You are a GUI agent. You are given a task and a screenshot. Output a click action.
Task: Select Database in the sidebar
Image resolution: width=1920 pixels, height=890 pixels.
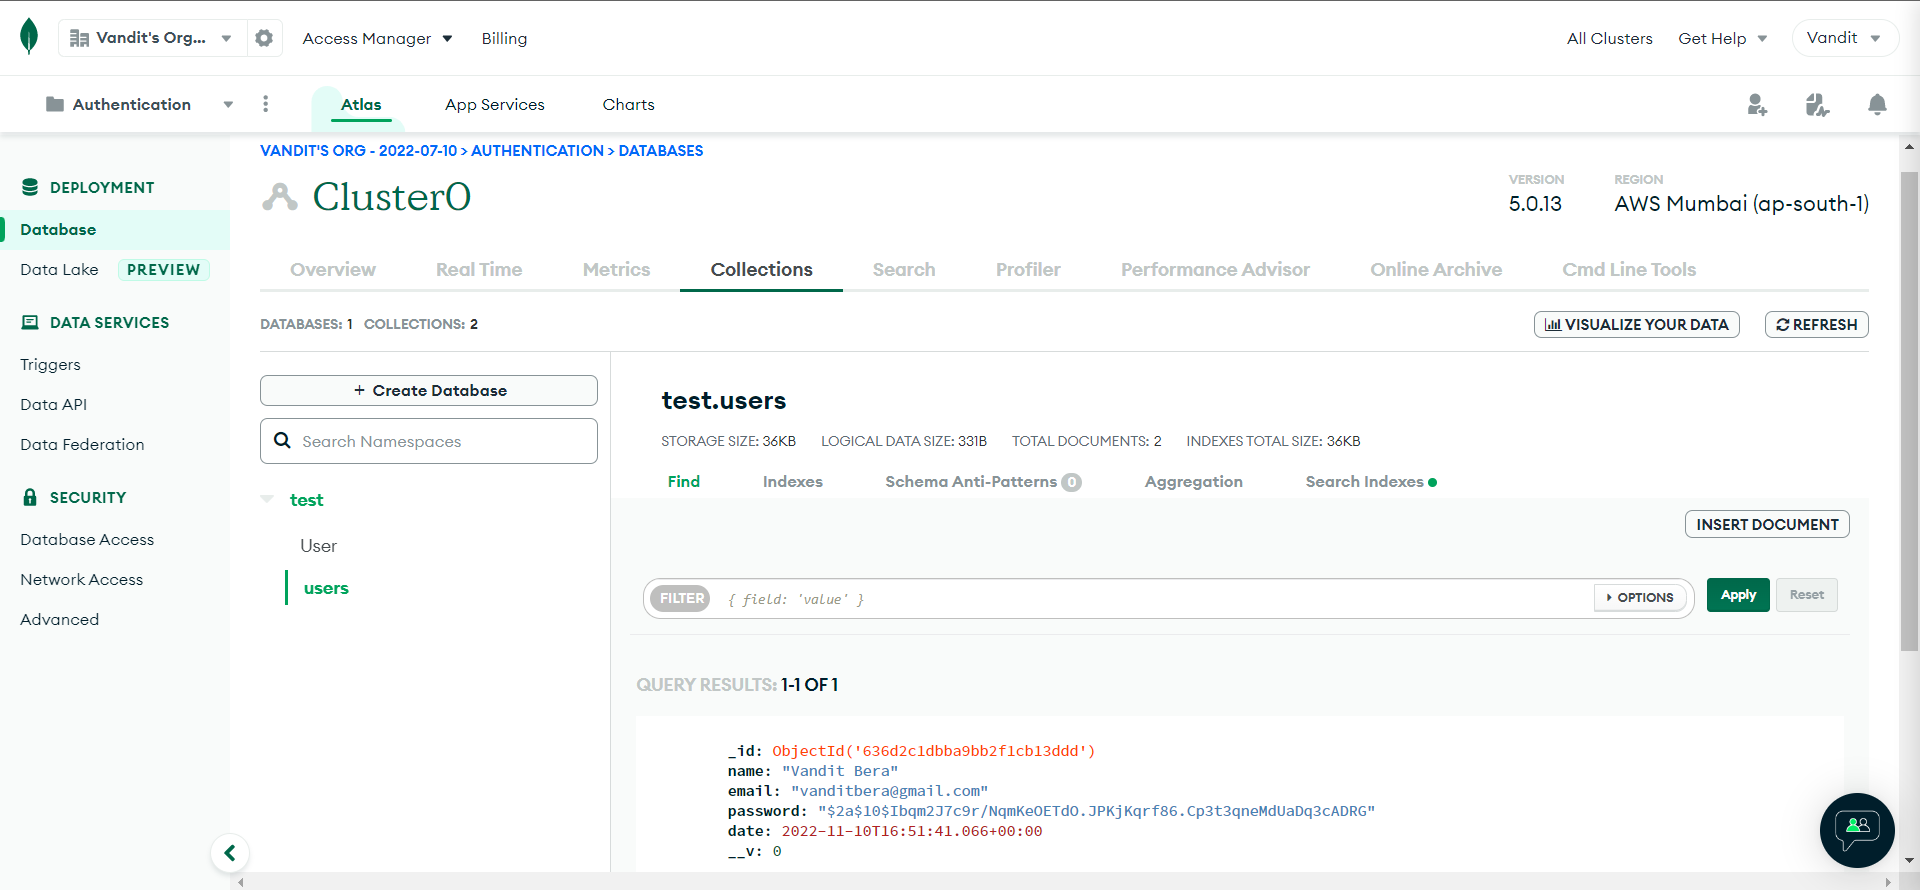point(115,229)
